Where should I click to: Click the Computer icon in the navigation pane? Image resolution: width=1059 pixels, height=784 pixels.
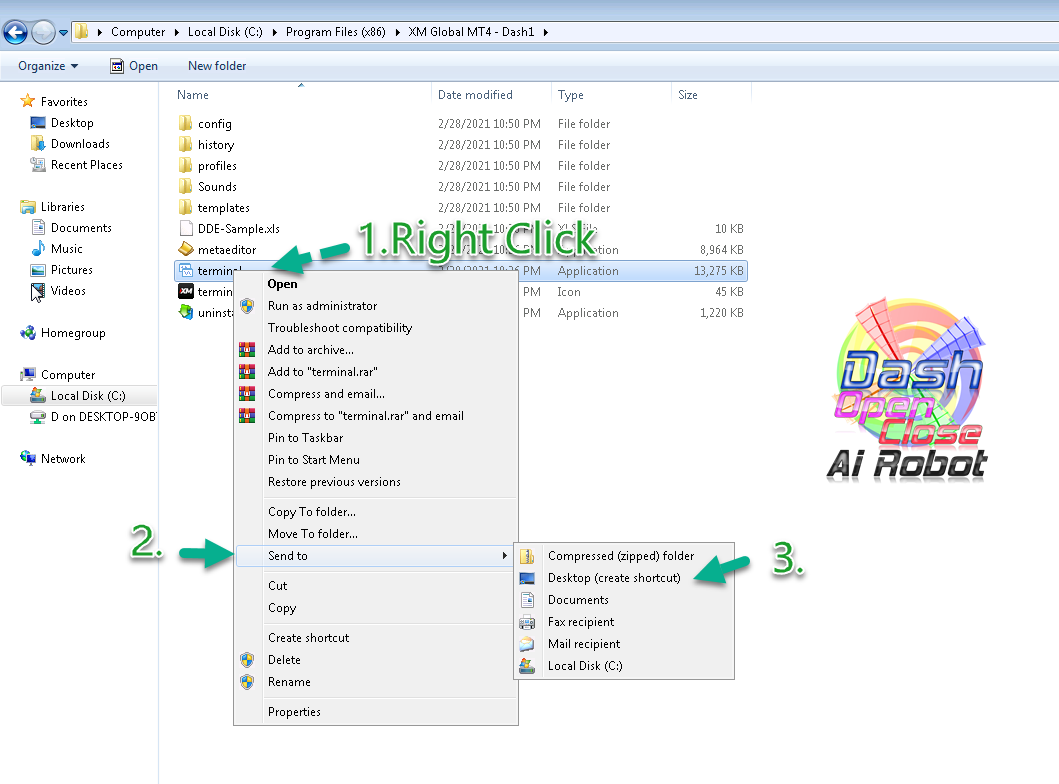pyautogui.click(x=28, y=374)
